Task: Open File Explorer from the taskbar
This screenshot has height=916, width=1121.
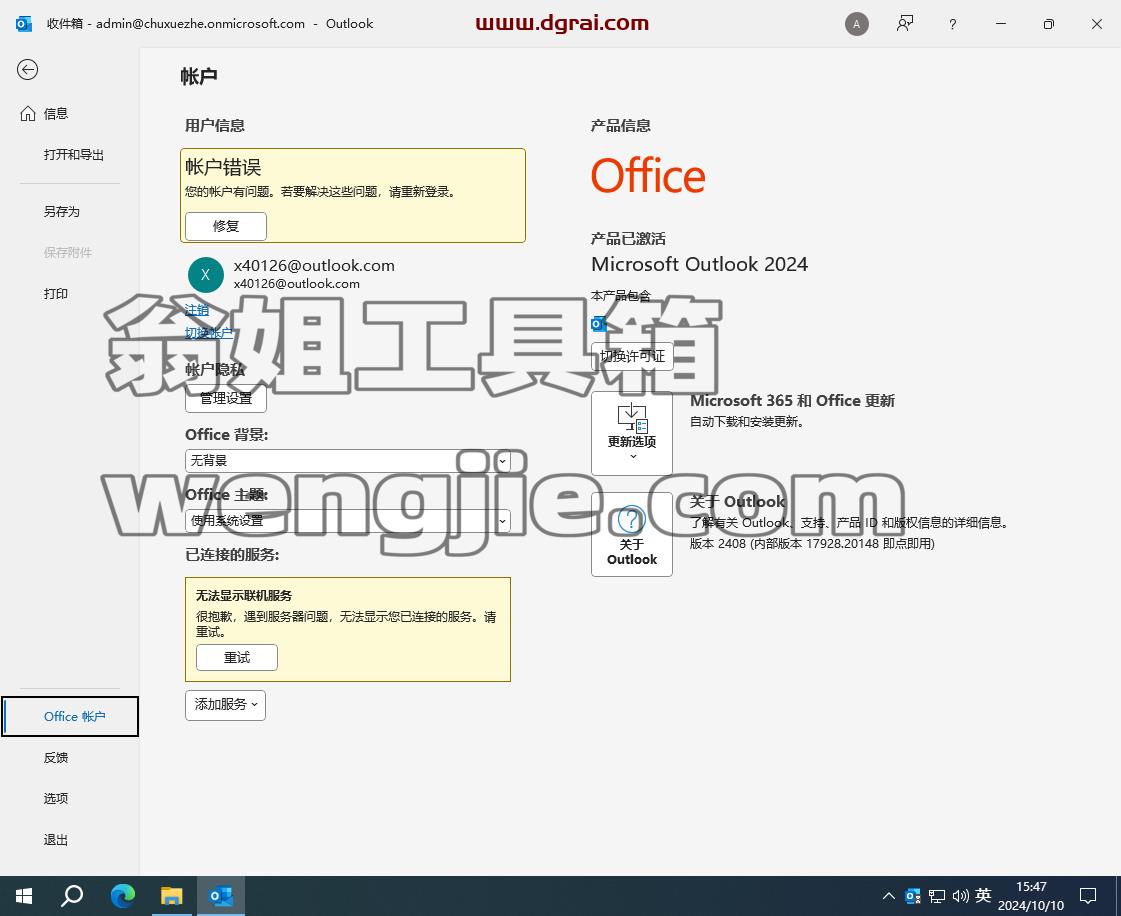Action: [x=172, y=896]
